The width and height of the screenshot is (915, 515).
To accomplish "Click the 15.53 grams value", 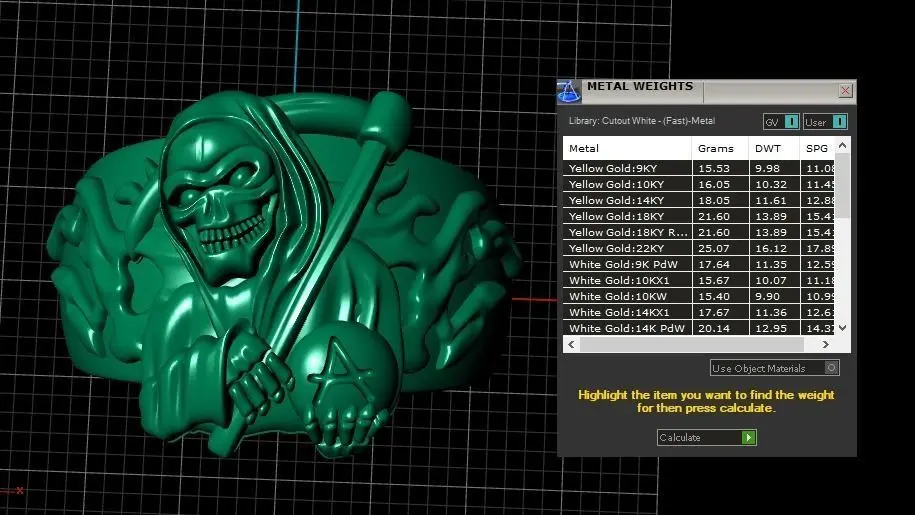I will [x=714, y=169].
